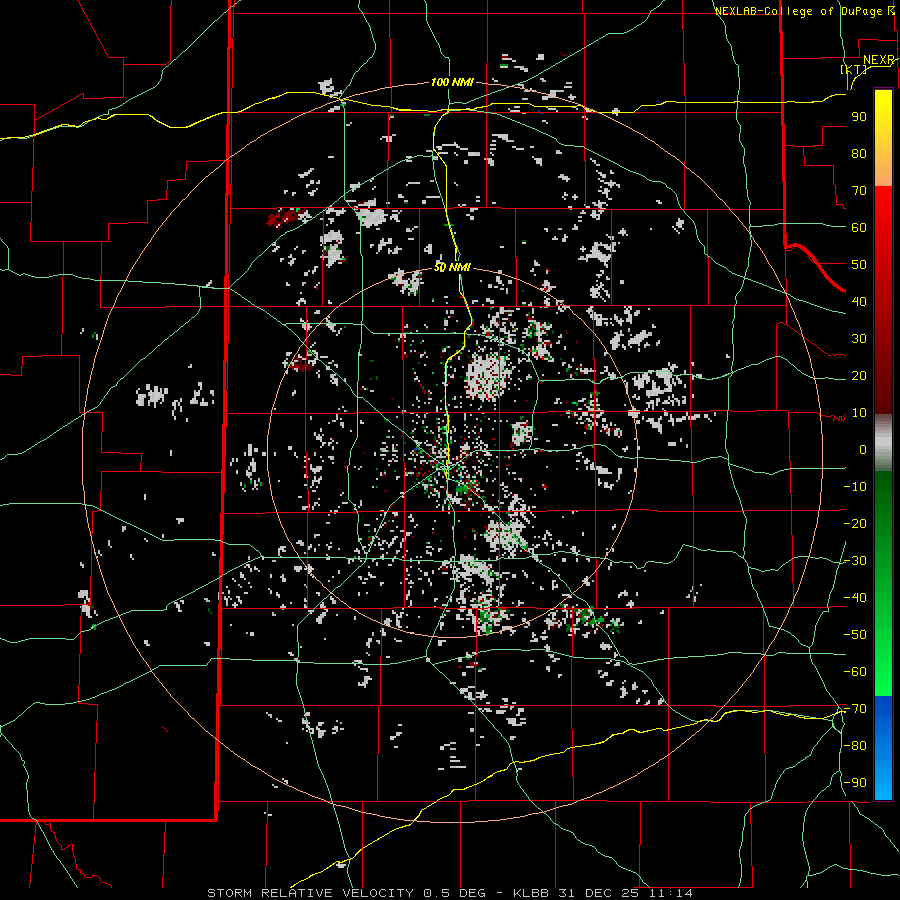Image resolution: width=900 pixels, height=900 pixels.
Task: Click the 90 value on velocity scale
Action: coord(859,117)
